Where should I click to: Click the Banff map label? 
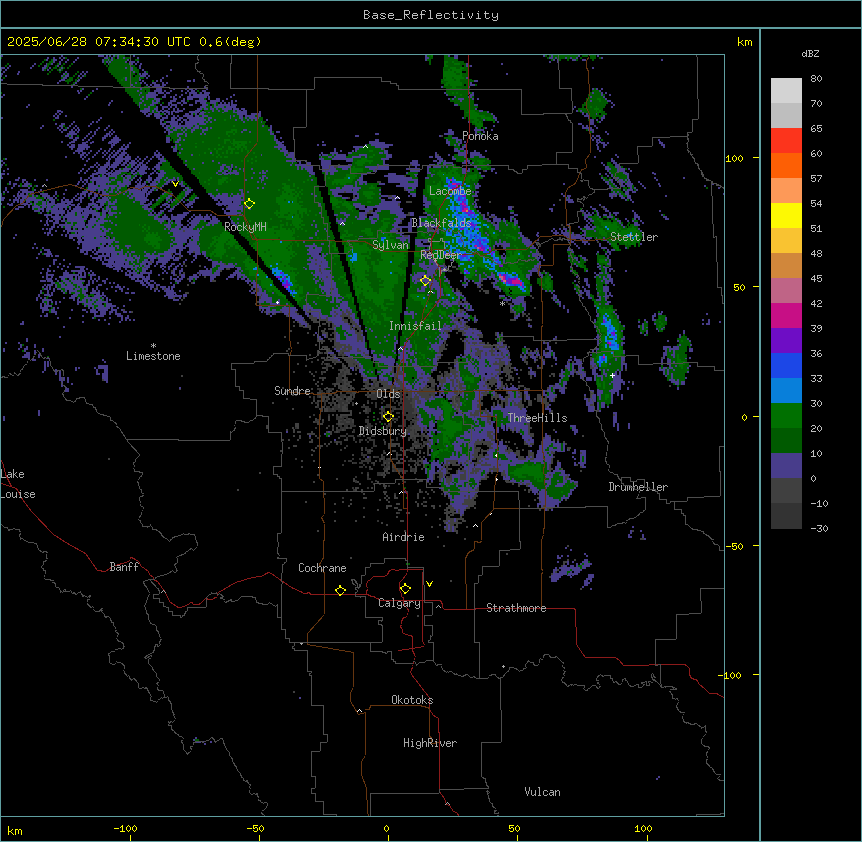tap(124, 567)
